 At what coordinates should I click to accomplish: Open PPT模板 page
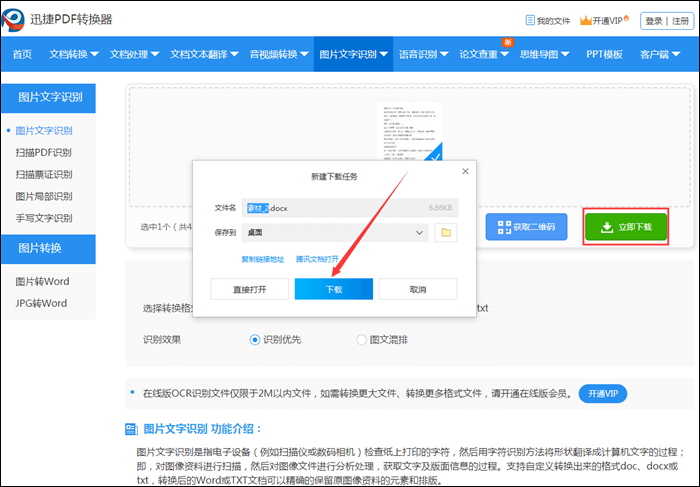pyautogui.click(x=604, y=54)
